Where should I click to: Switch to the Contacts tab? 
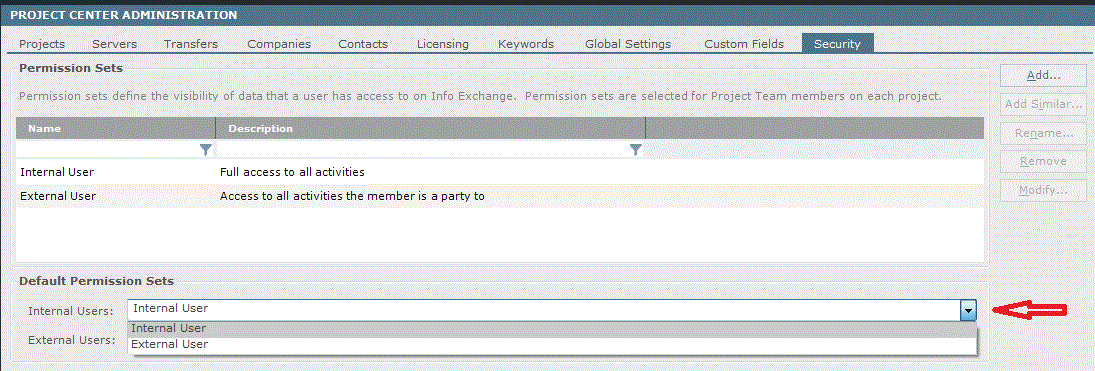[x=363, y=44]
